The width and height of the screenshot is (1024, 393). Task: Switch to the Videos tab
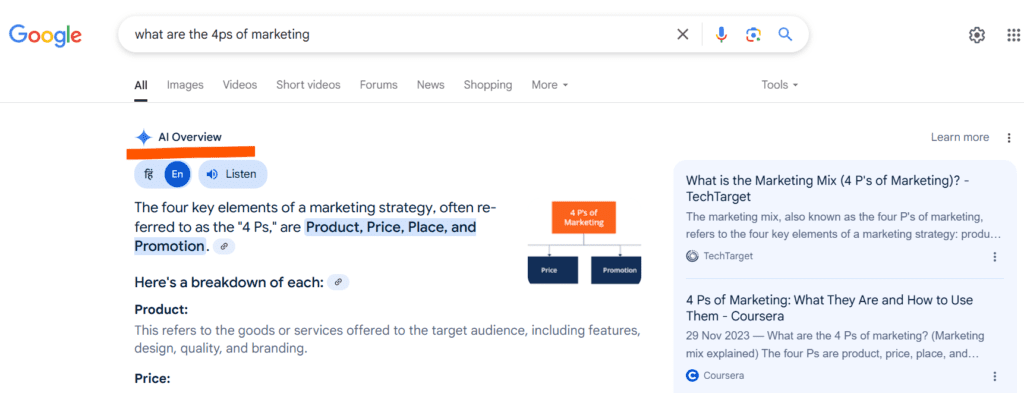[240, 85]
